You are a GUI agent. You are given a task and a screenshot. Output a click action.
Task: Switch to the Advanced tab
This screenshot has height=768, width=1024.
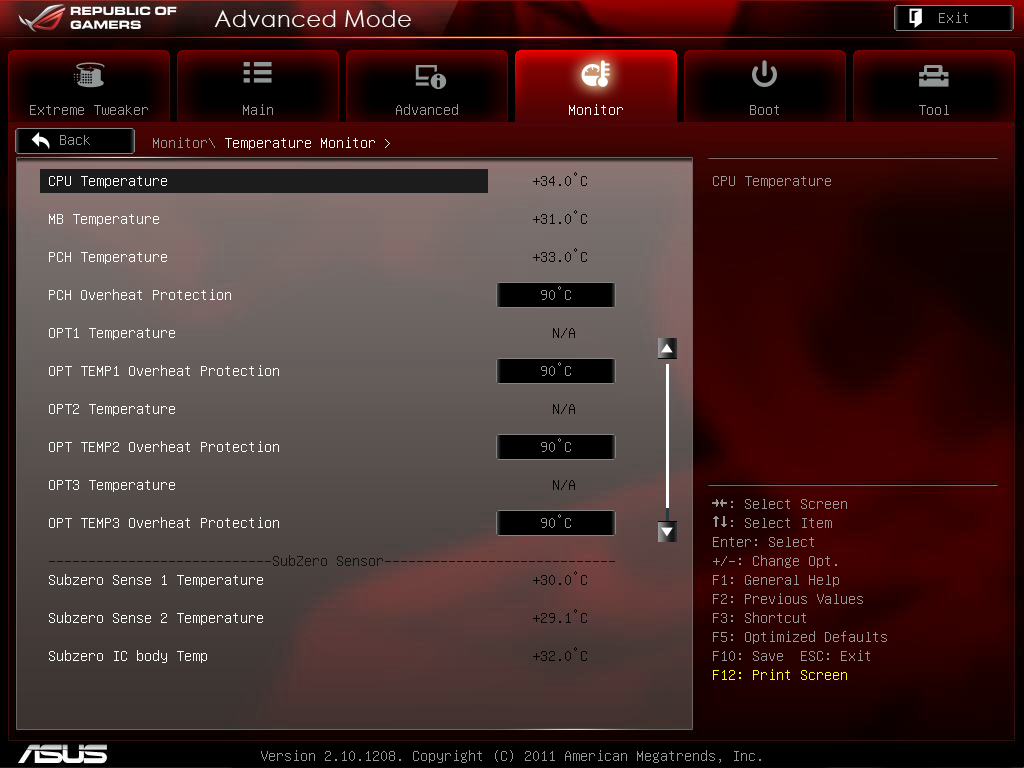coord(427,86)
